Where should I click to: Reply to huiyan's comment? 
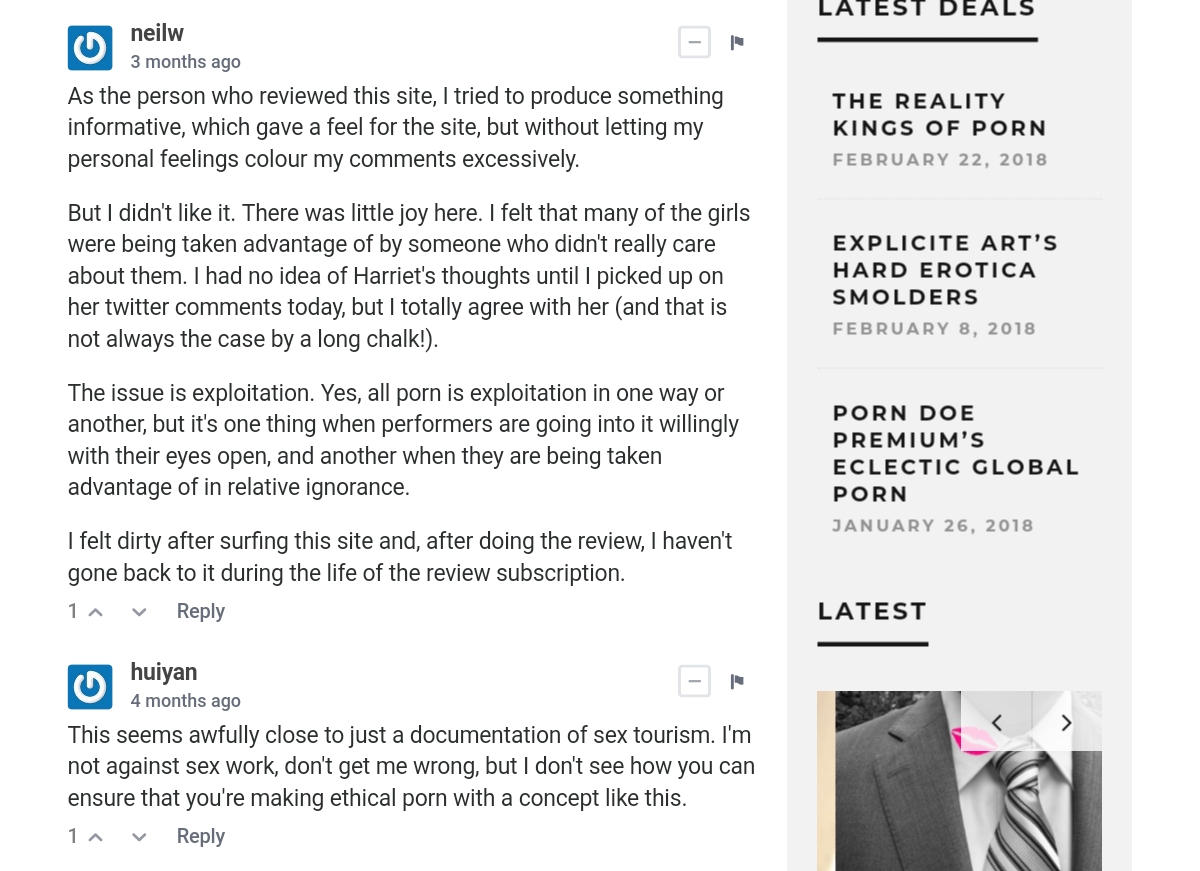(200, 837)
